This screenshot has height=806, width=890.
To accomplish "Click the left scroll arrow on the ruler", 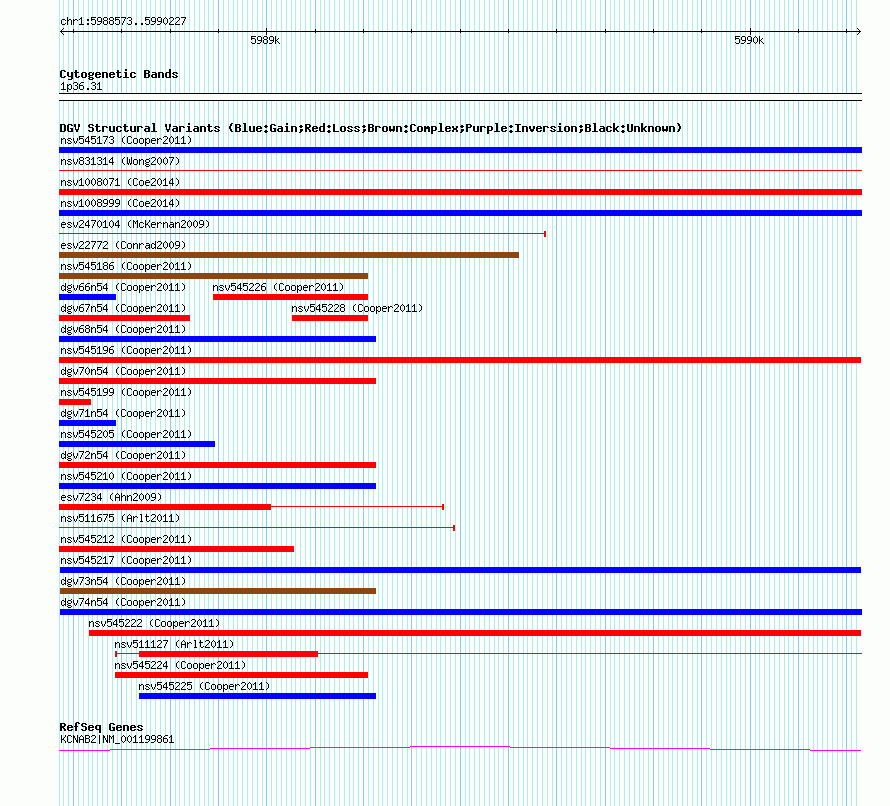I will (62, 32).
